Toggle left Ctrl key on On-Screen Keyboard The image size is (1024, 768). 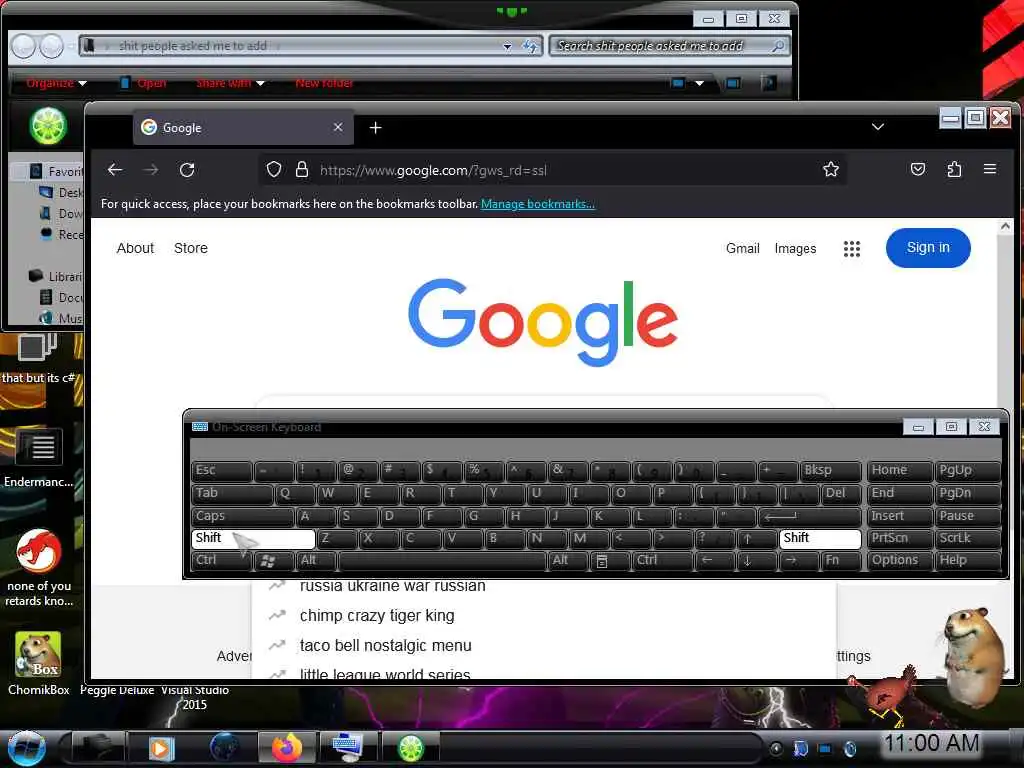click(x=221, y=560)
